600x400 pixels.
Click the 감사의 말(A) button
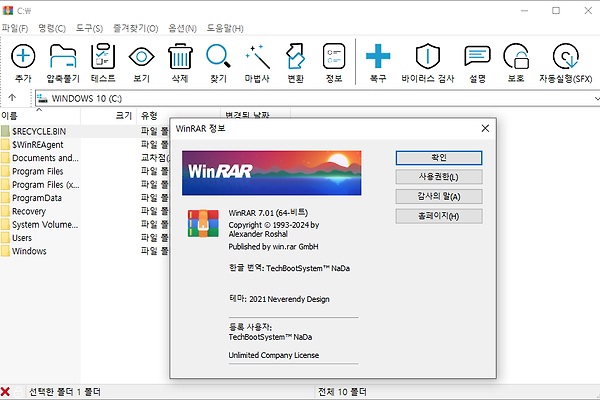[x=439, y=197]
